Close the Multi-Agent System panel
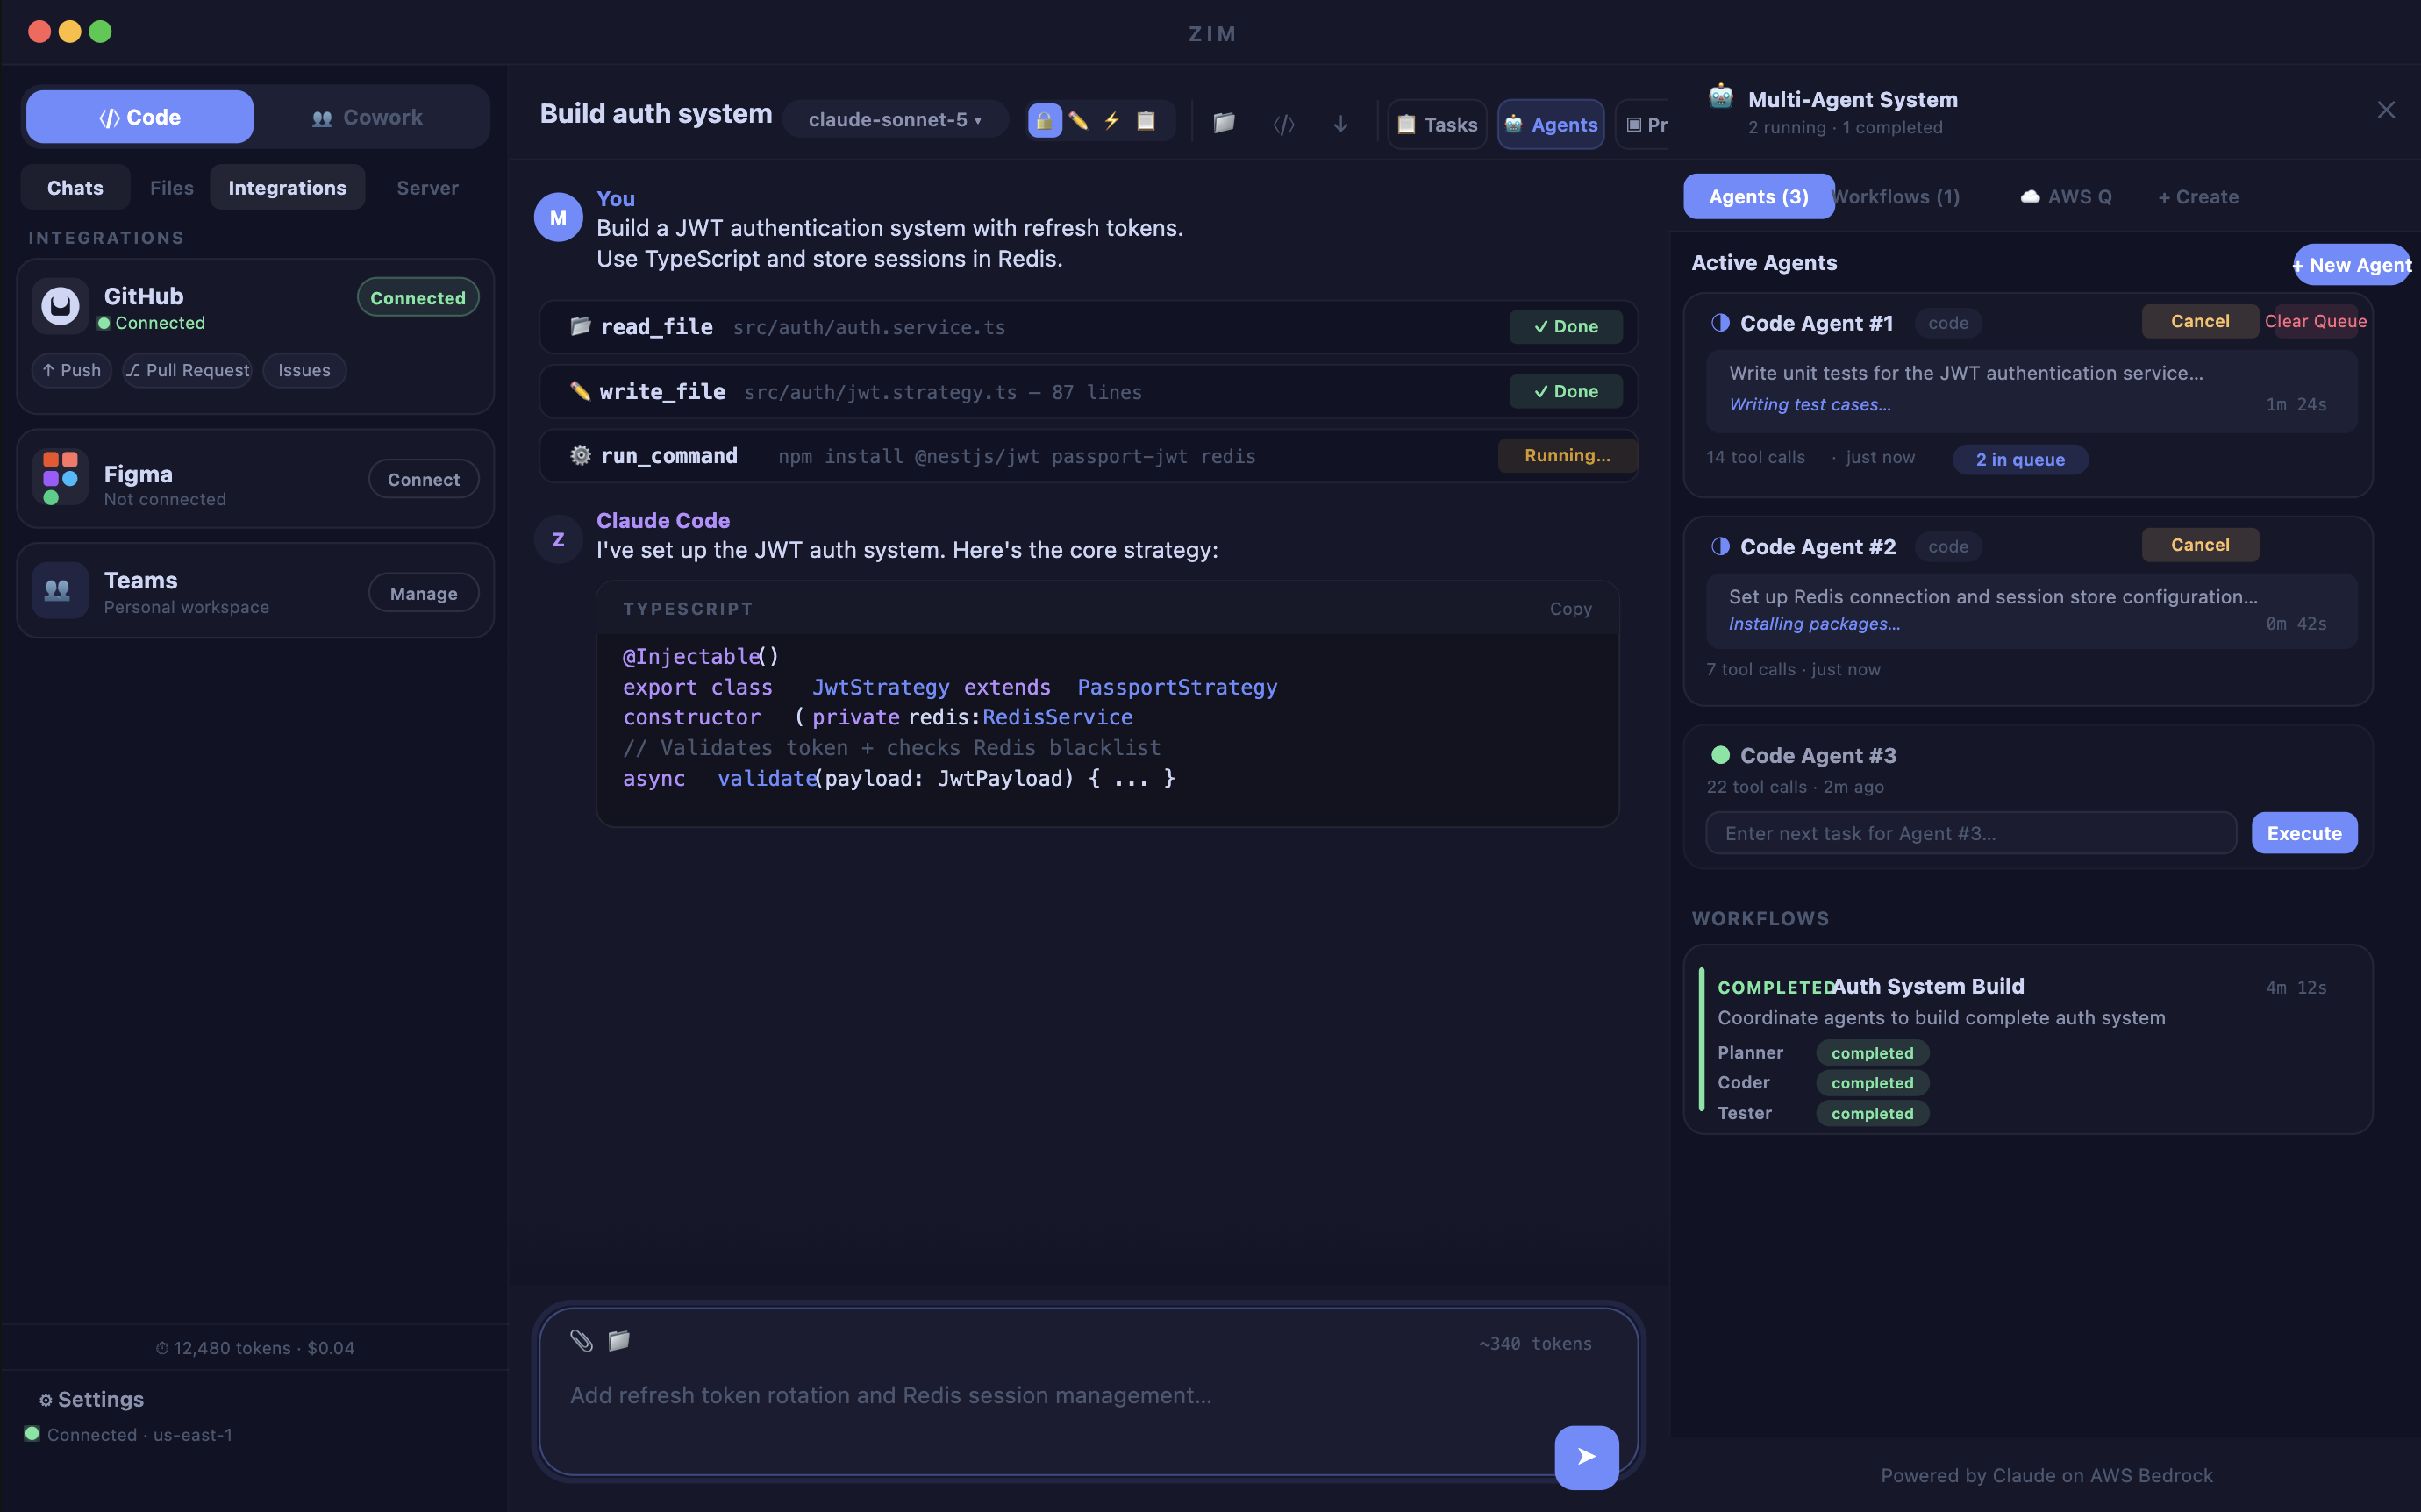Image resolution: width=2421 pixels, height=1512 pixels. [2386, 110]
